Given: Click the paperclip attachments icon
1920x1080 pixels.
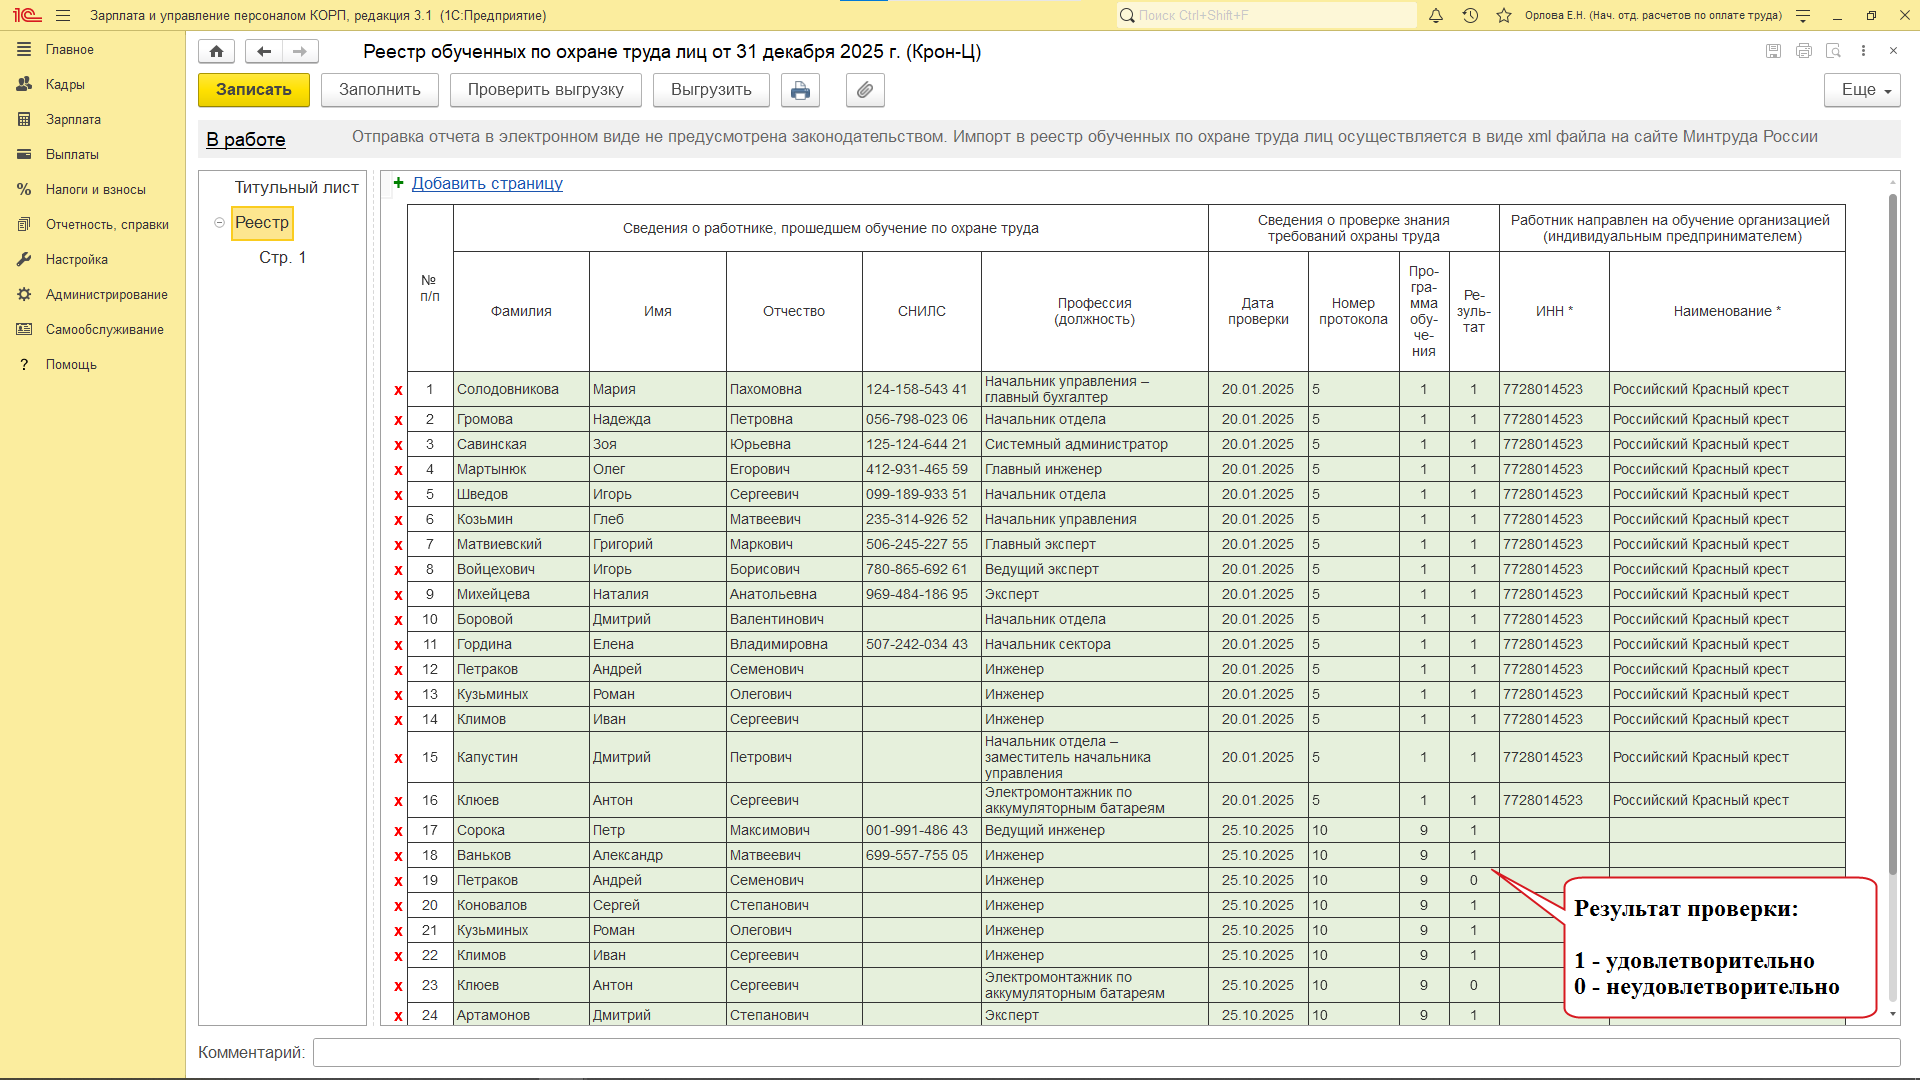Looking at the screenshot, I should 865,90.
